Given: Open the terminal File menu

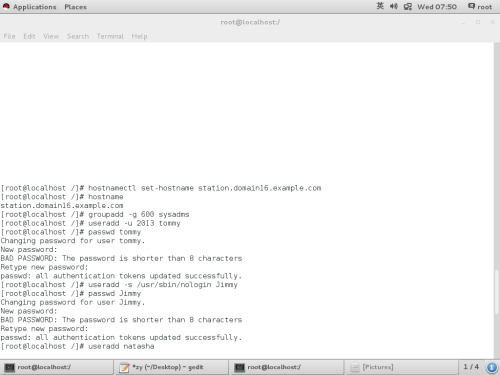Looking at the screenshot, I should click(x=9, y=36).
